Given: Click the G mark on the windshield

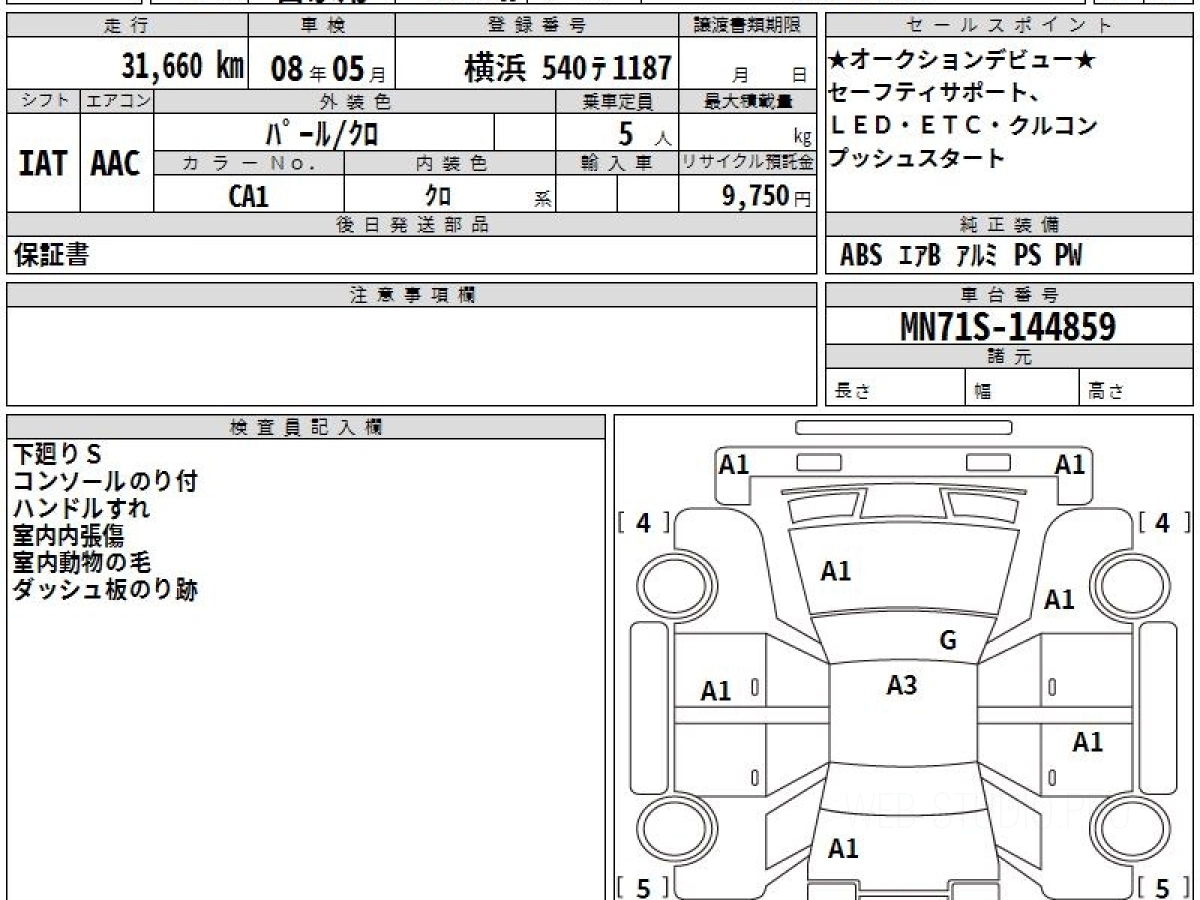Looking at the screenshot, I should 948,640.
